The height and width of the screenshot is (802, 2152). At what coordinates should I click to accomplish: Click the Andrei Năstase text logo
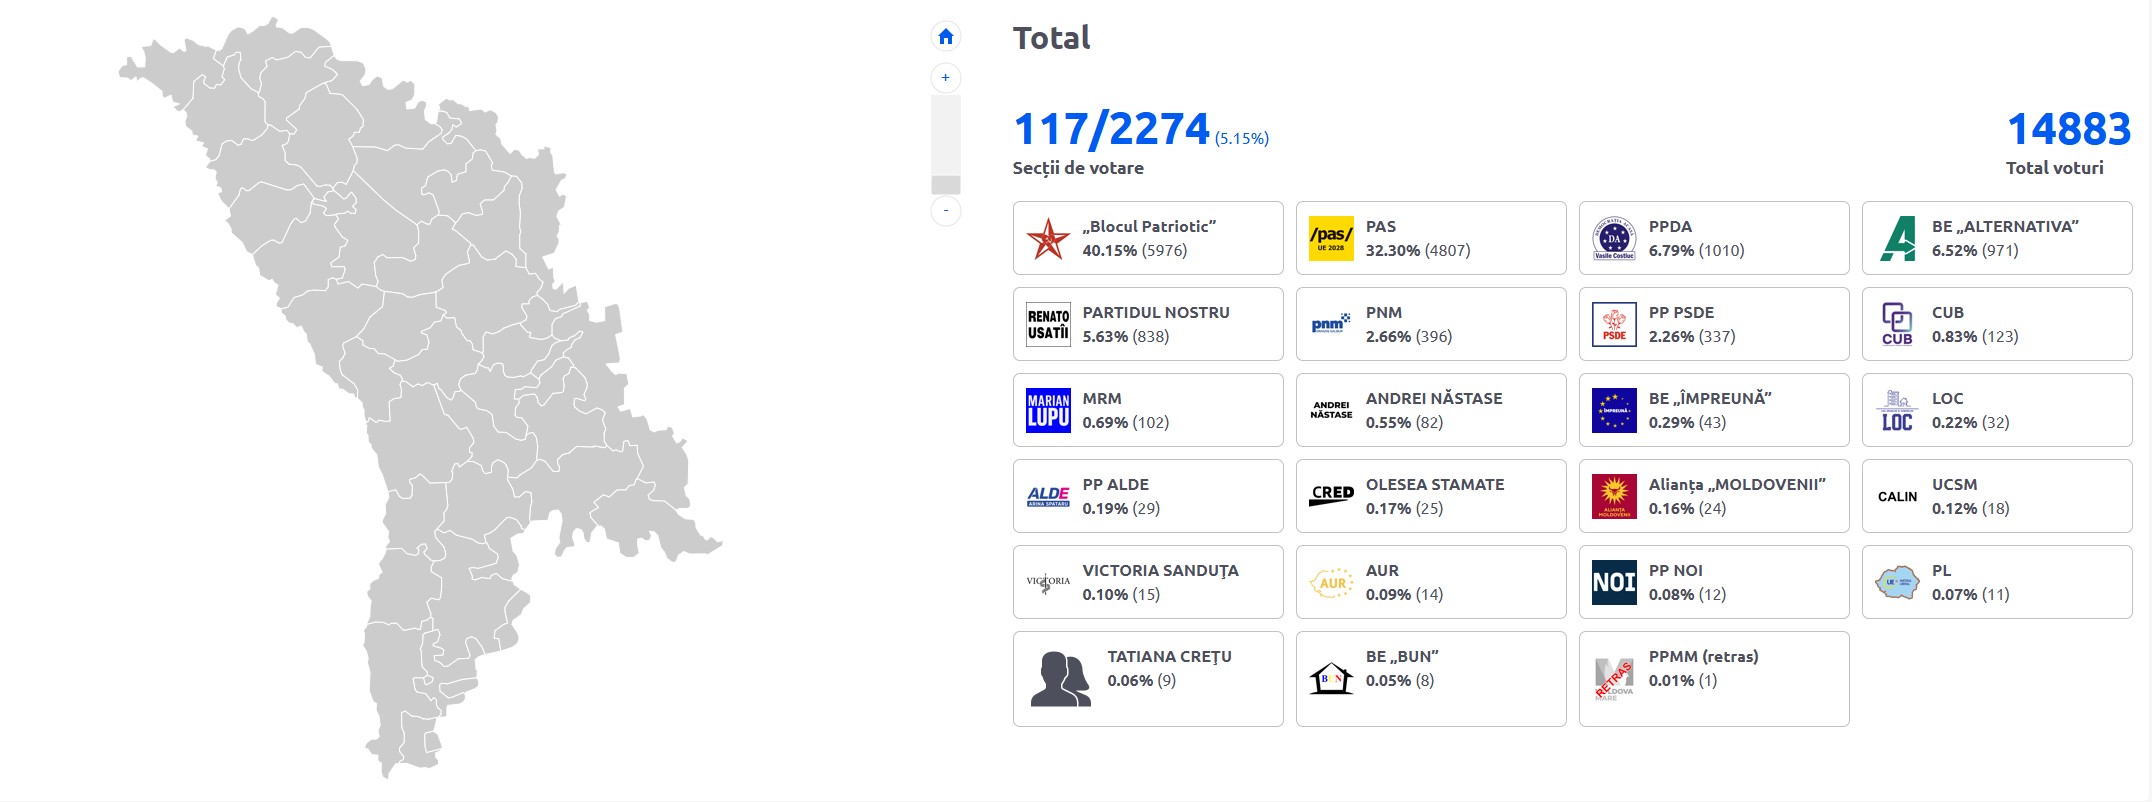pyautogui.click(x=1331, y=411)
